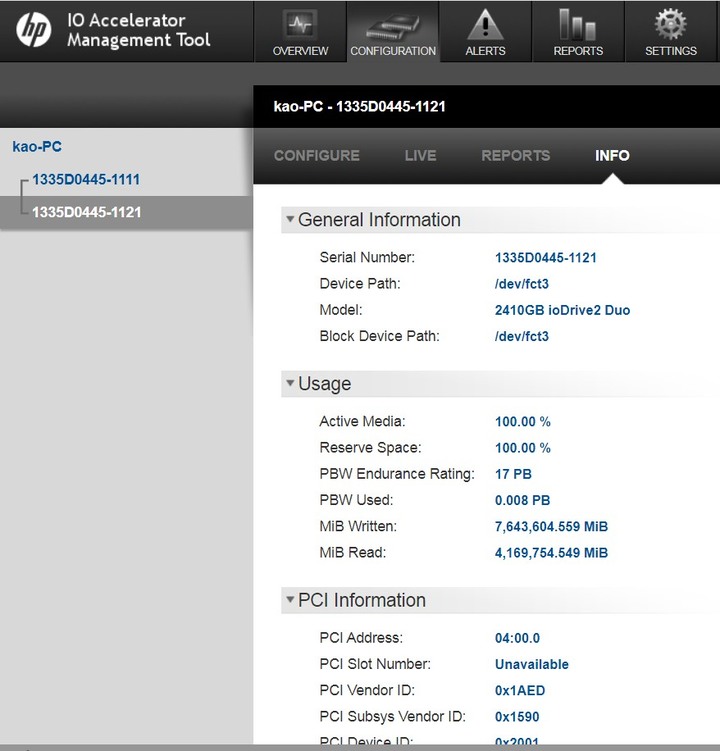This screenshot has height=751, width=720.
Task: Click the Reserve Space 100.00 % value
Action: 523,448
